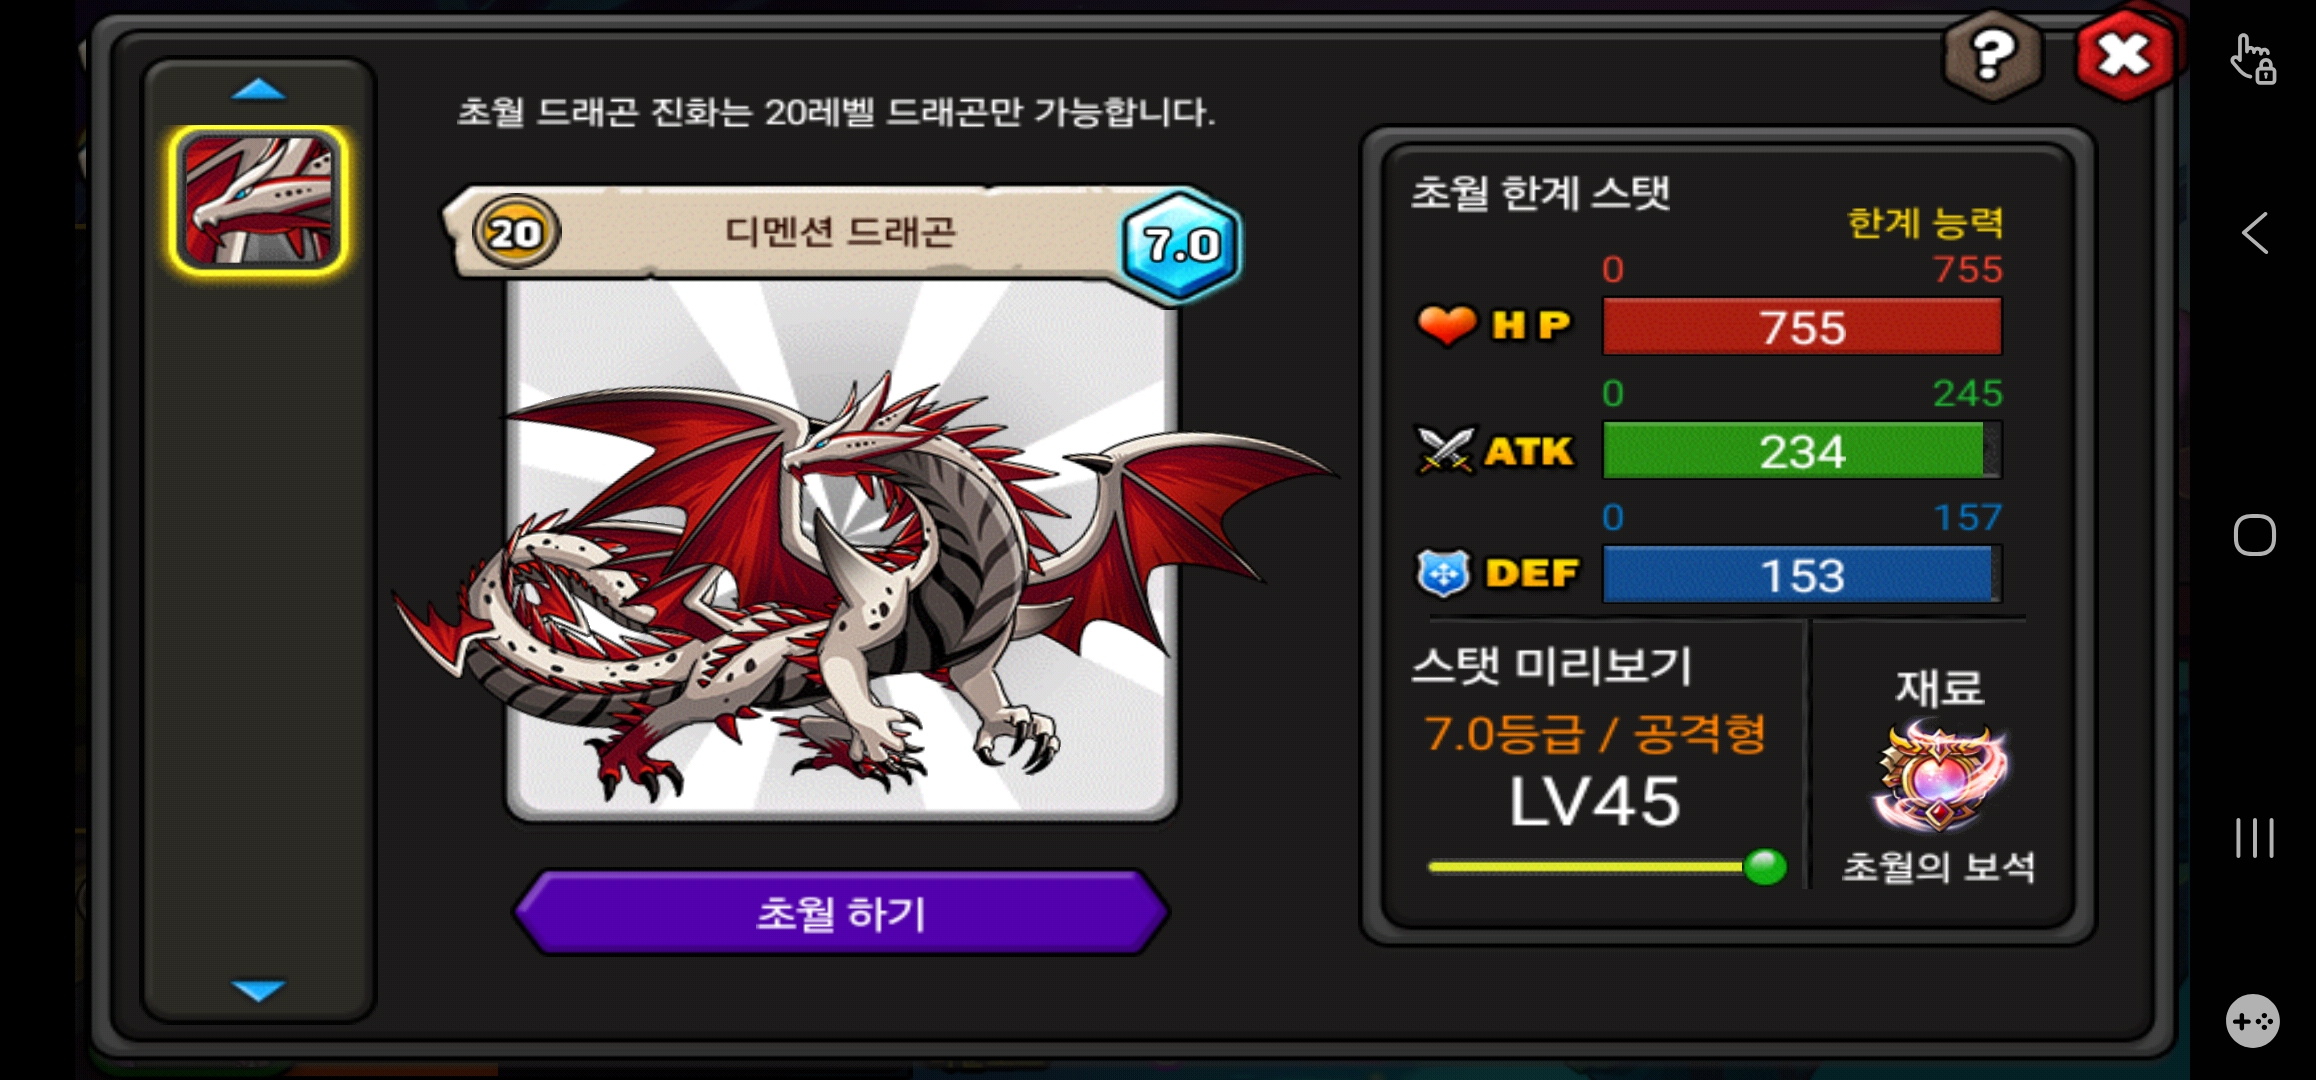Viewport: 2316px width, 1080px height.
Task: Click the green ATK bar showing 234
Action: click(1802, 451)
